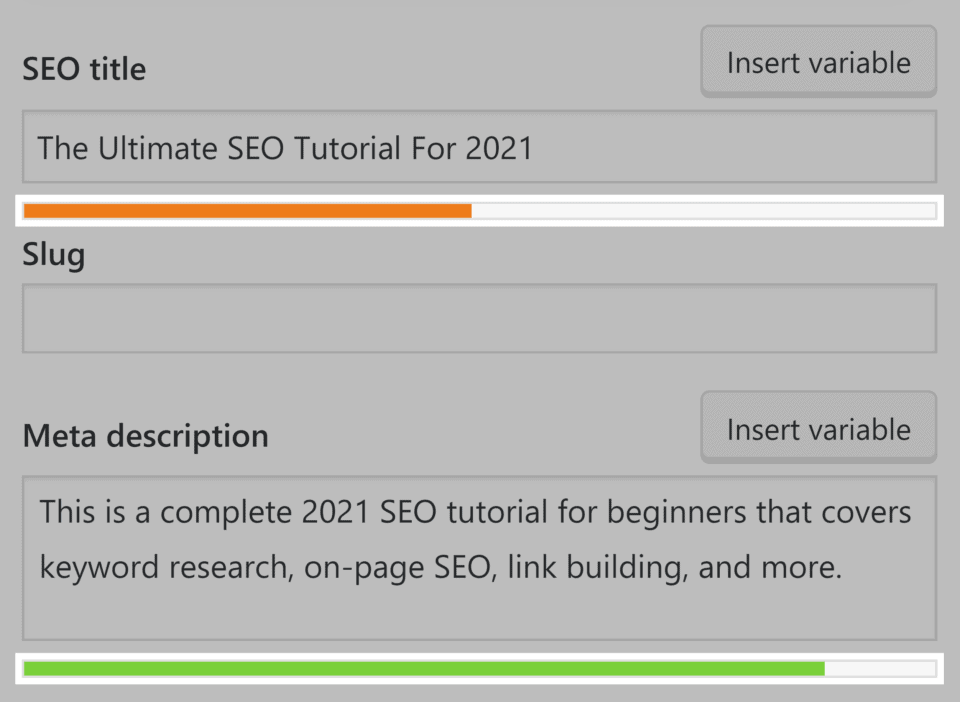Click the Slug box to start typing a slug
This screenshot has height=702, width=960.
[x=478, y=318]
